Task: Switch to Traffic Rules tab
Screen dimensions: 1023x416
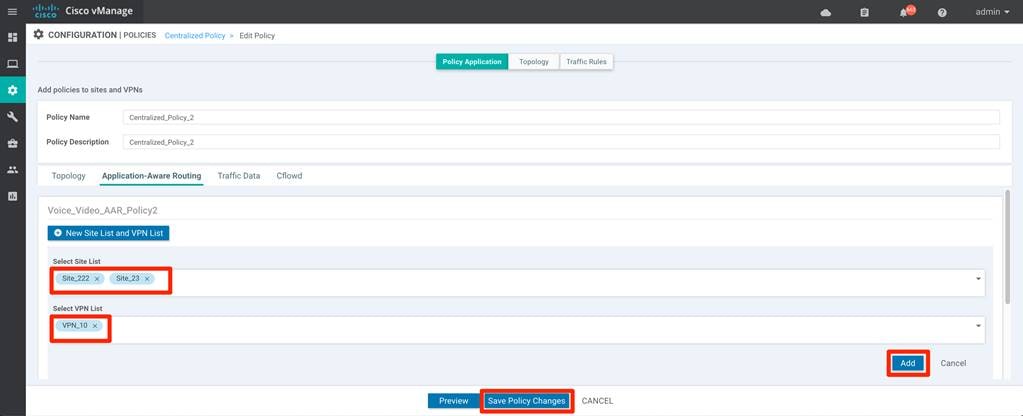Action: coord(587,61)
